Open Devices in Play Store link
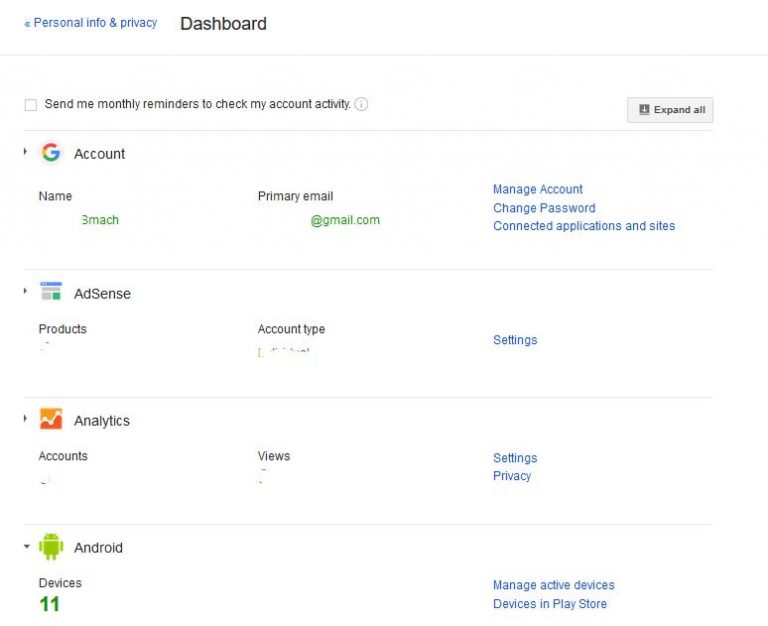The width and height of the screenshot is (768, 626). pos(550,604)
